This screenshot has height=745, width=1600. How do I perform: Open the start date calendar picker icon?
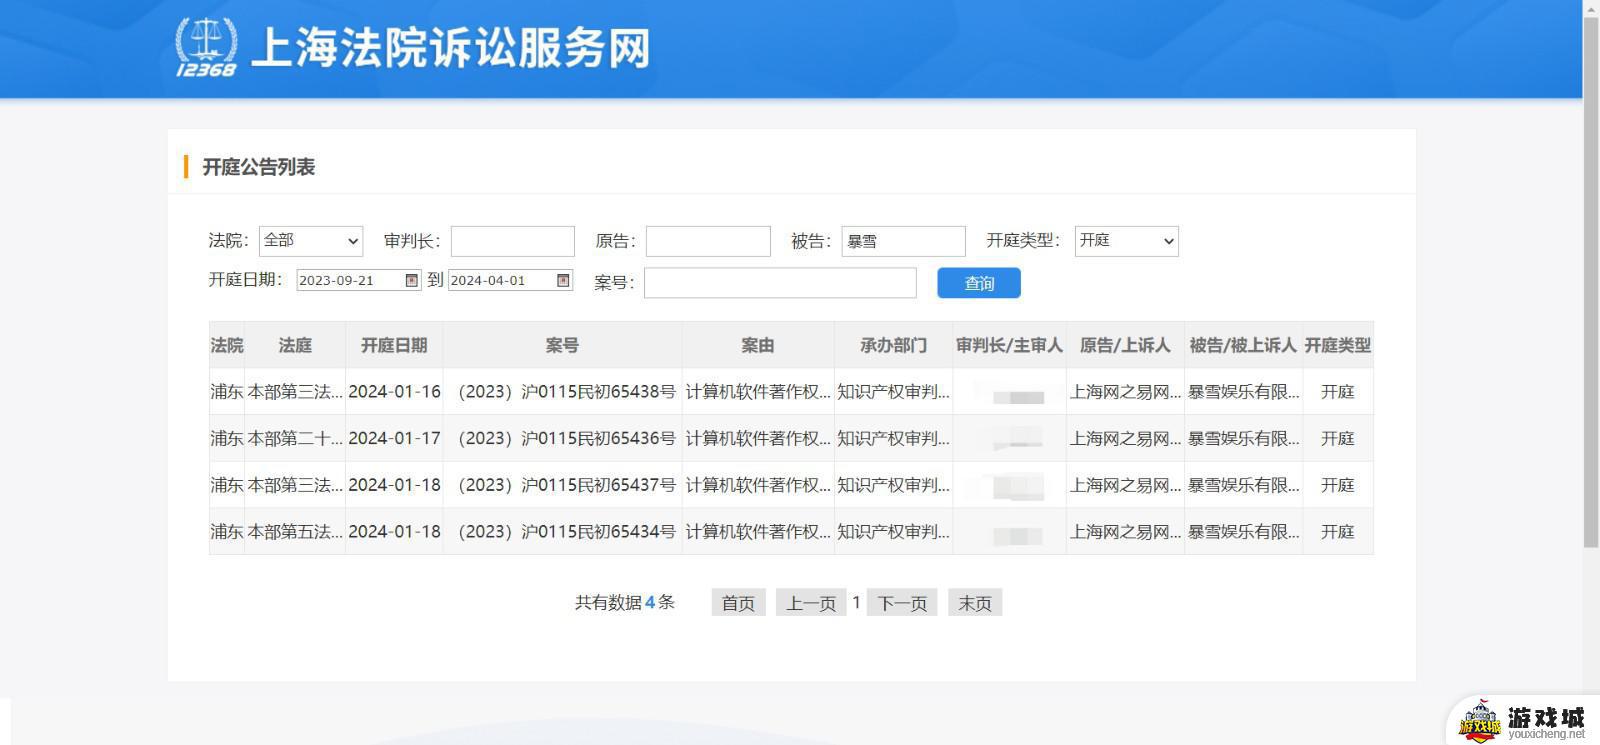click(411, 281)
